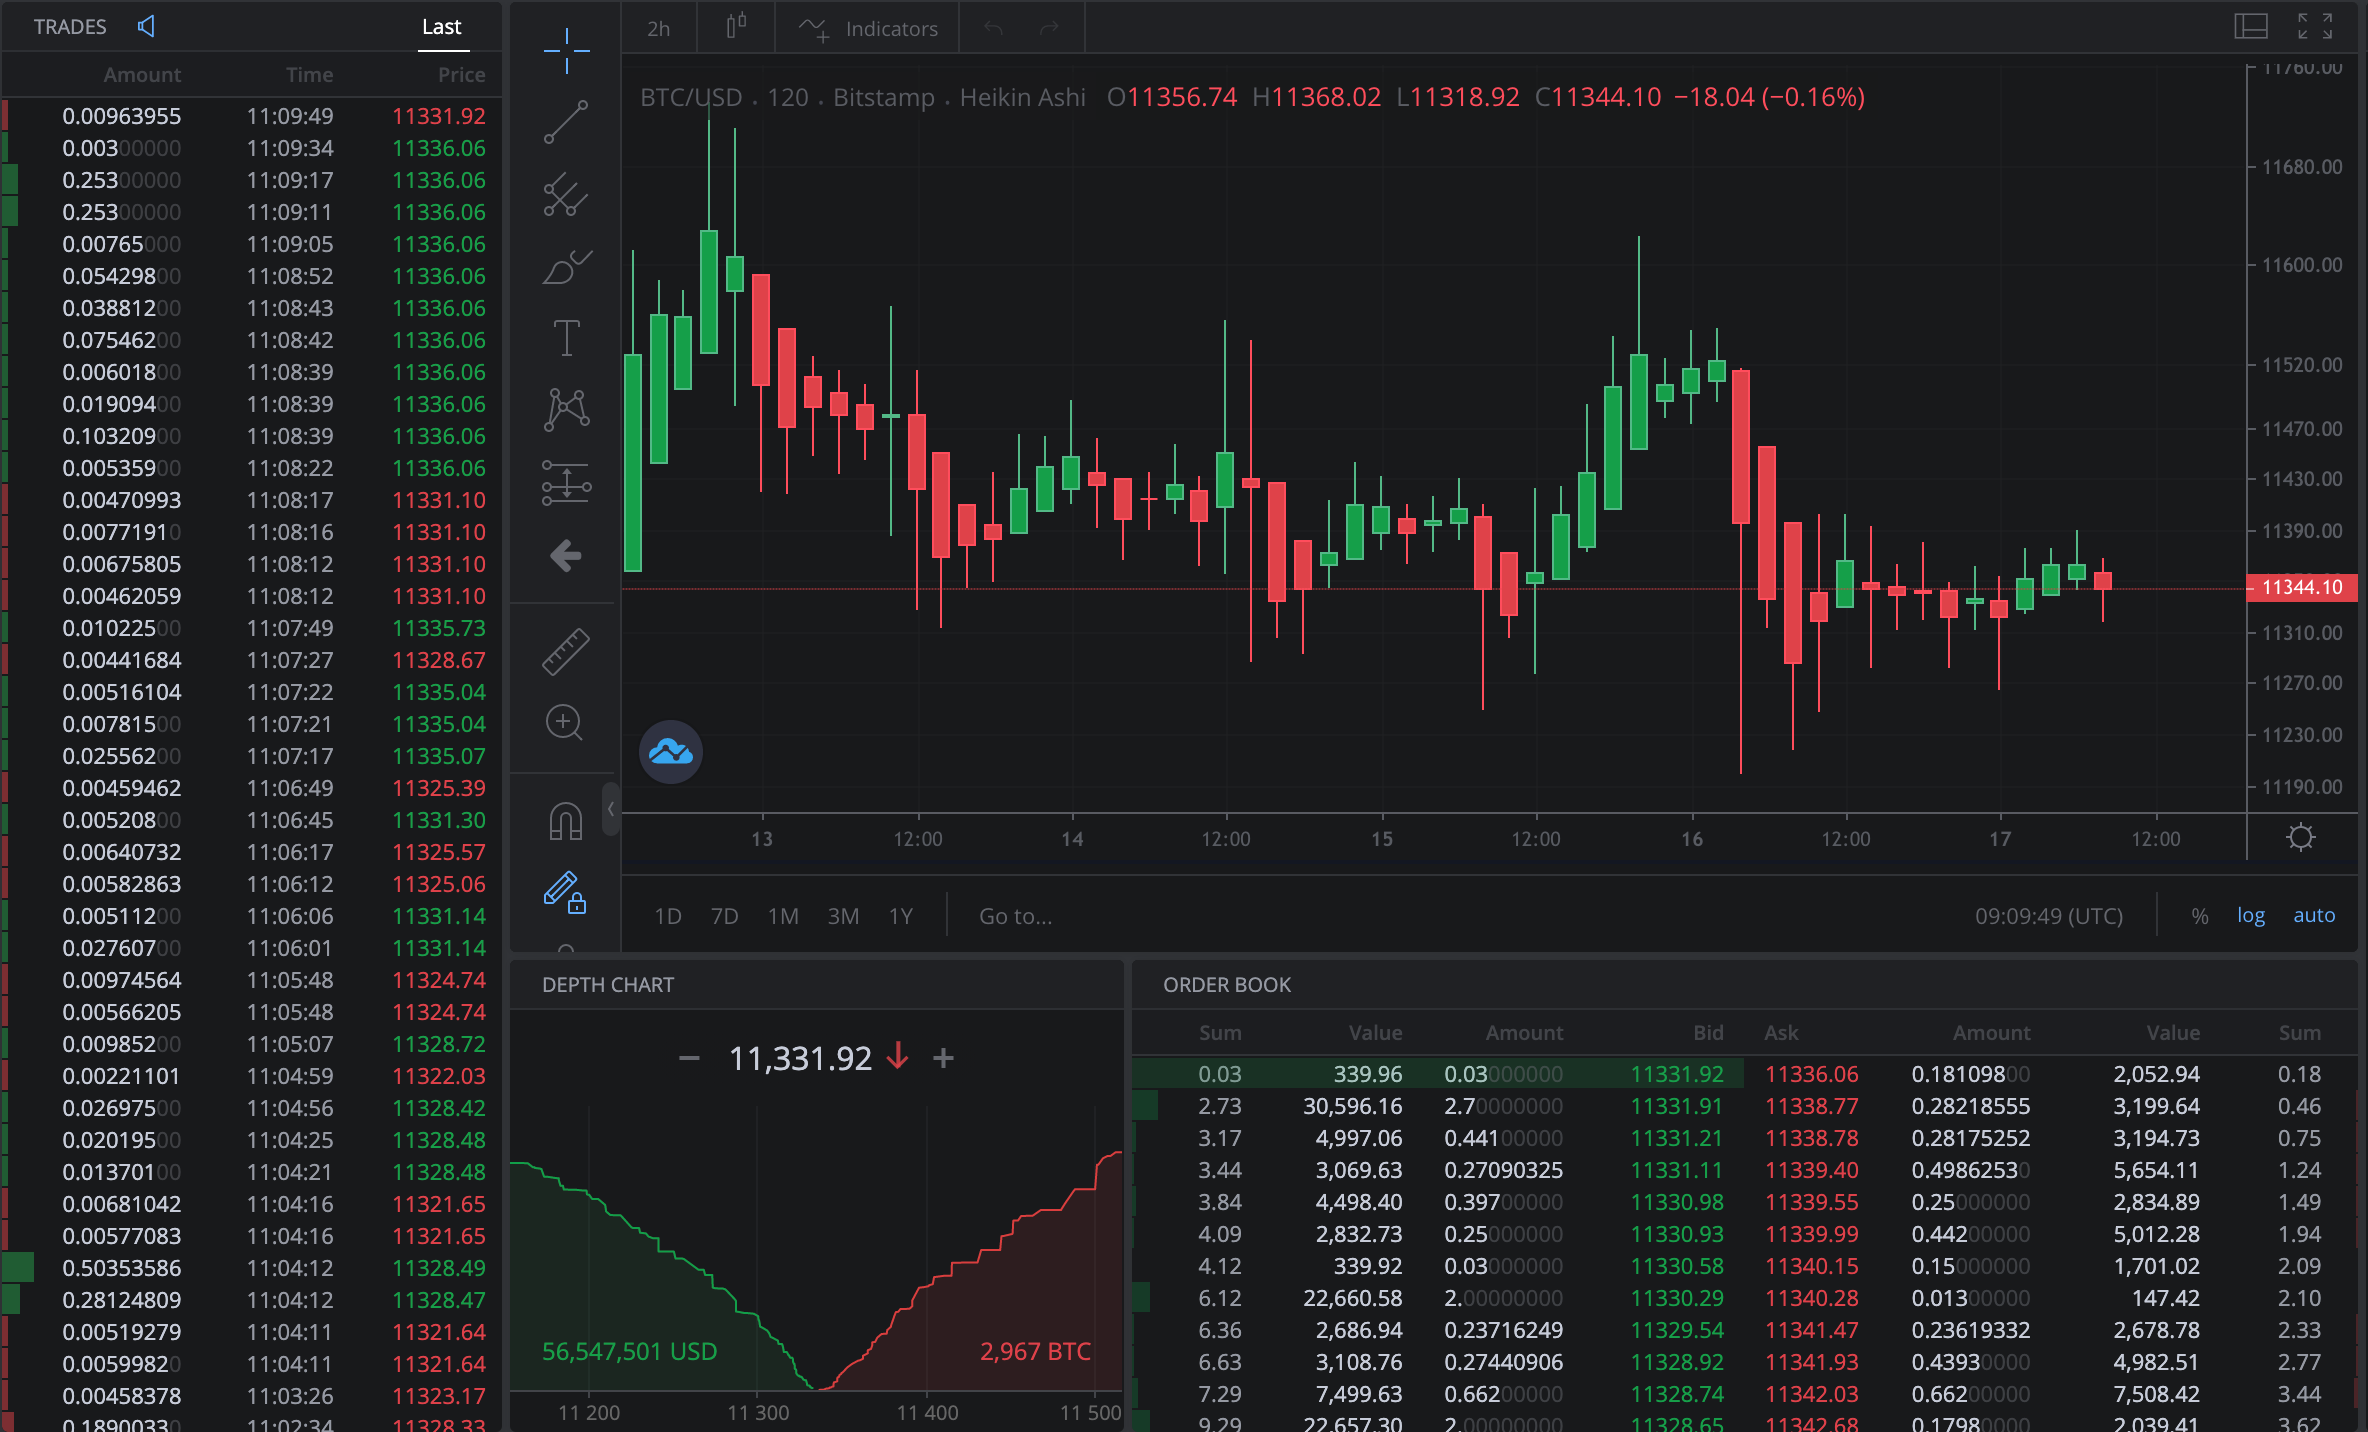Image resolution: width=2368 pixels, height=1432 pixels.
Task: Enable log scale on price axis
Action: tap(2250, 916)
